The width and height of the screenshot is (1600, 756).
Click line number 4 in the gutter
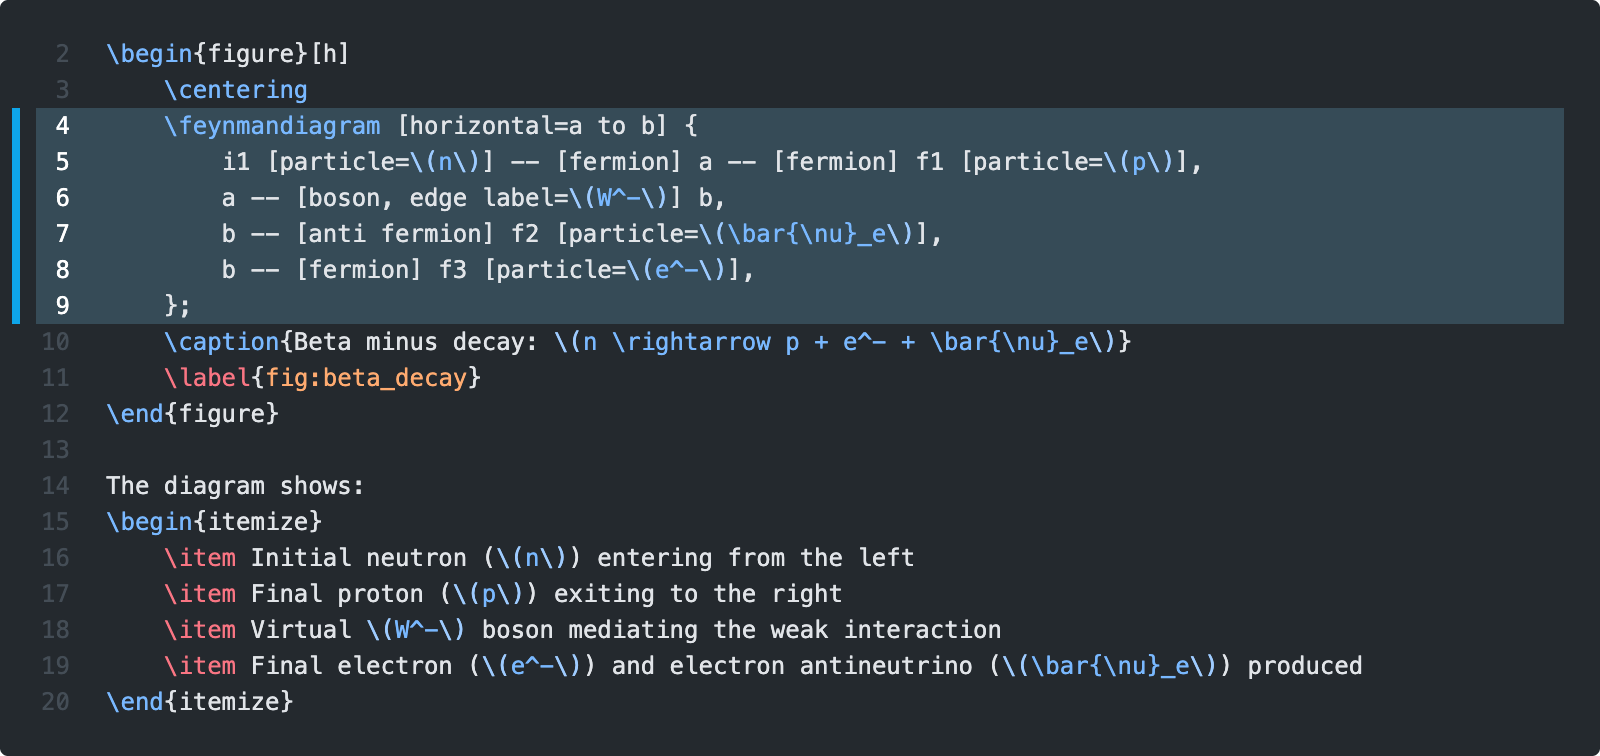[62, 126]
